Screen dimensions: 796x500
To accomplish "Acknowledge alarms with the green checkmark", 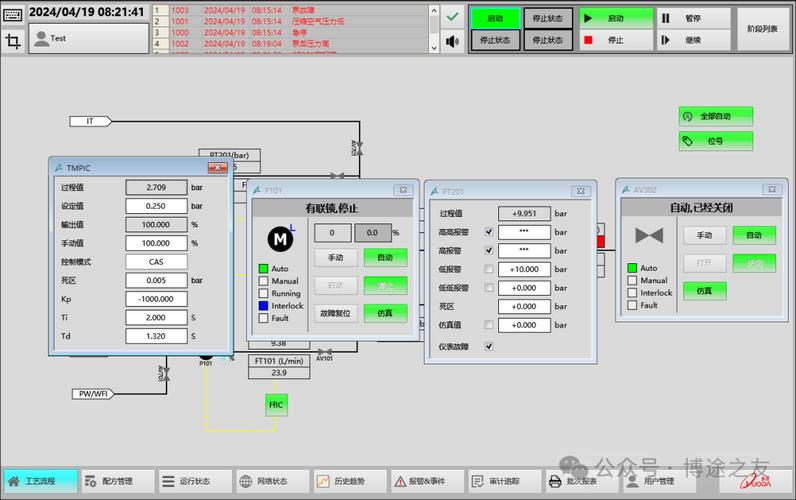I will point(452,17).
